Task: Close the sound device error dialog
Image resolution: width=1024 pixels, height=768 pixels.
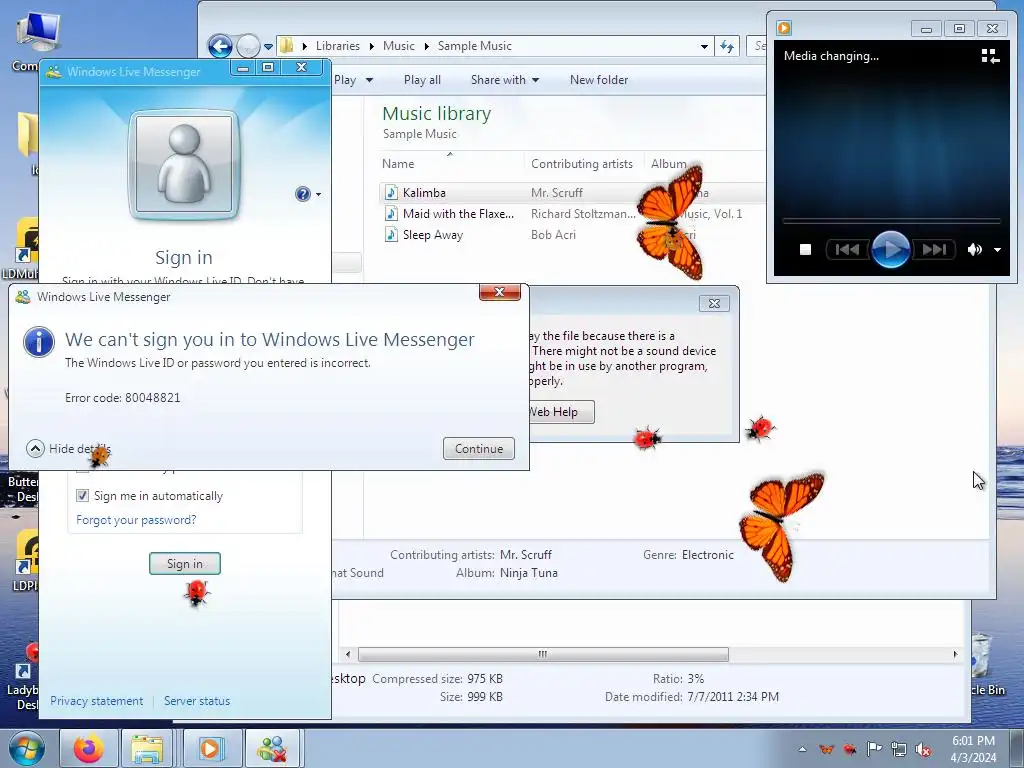Action: (714, 304)
